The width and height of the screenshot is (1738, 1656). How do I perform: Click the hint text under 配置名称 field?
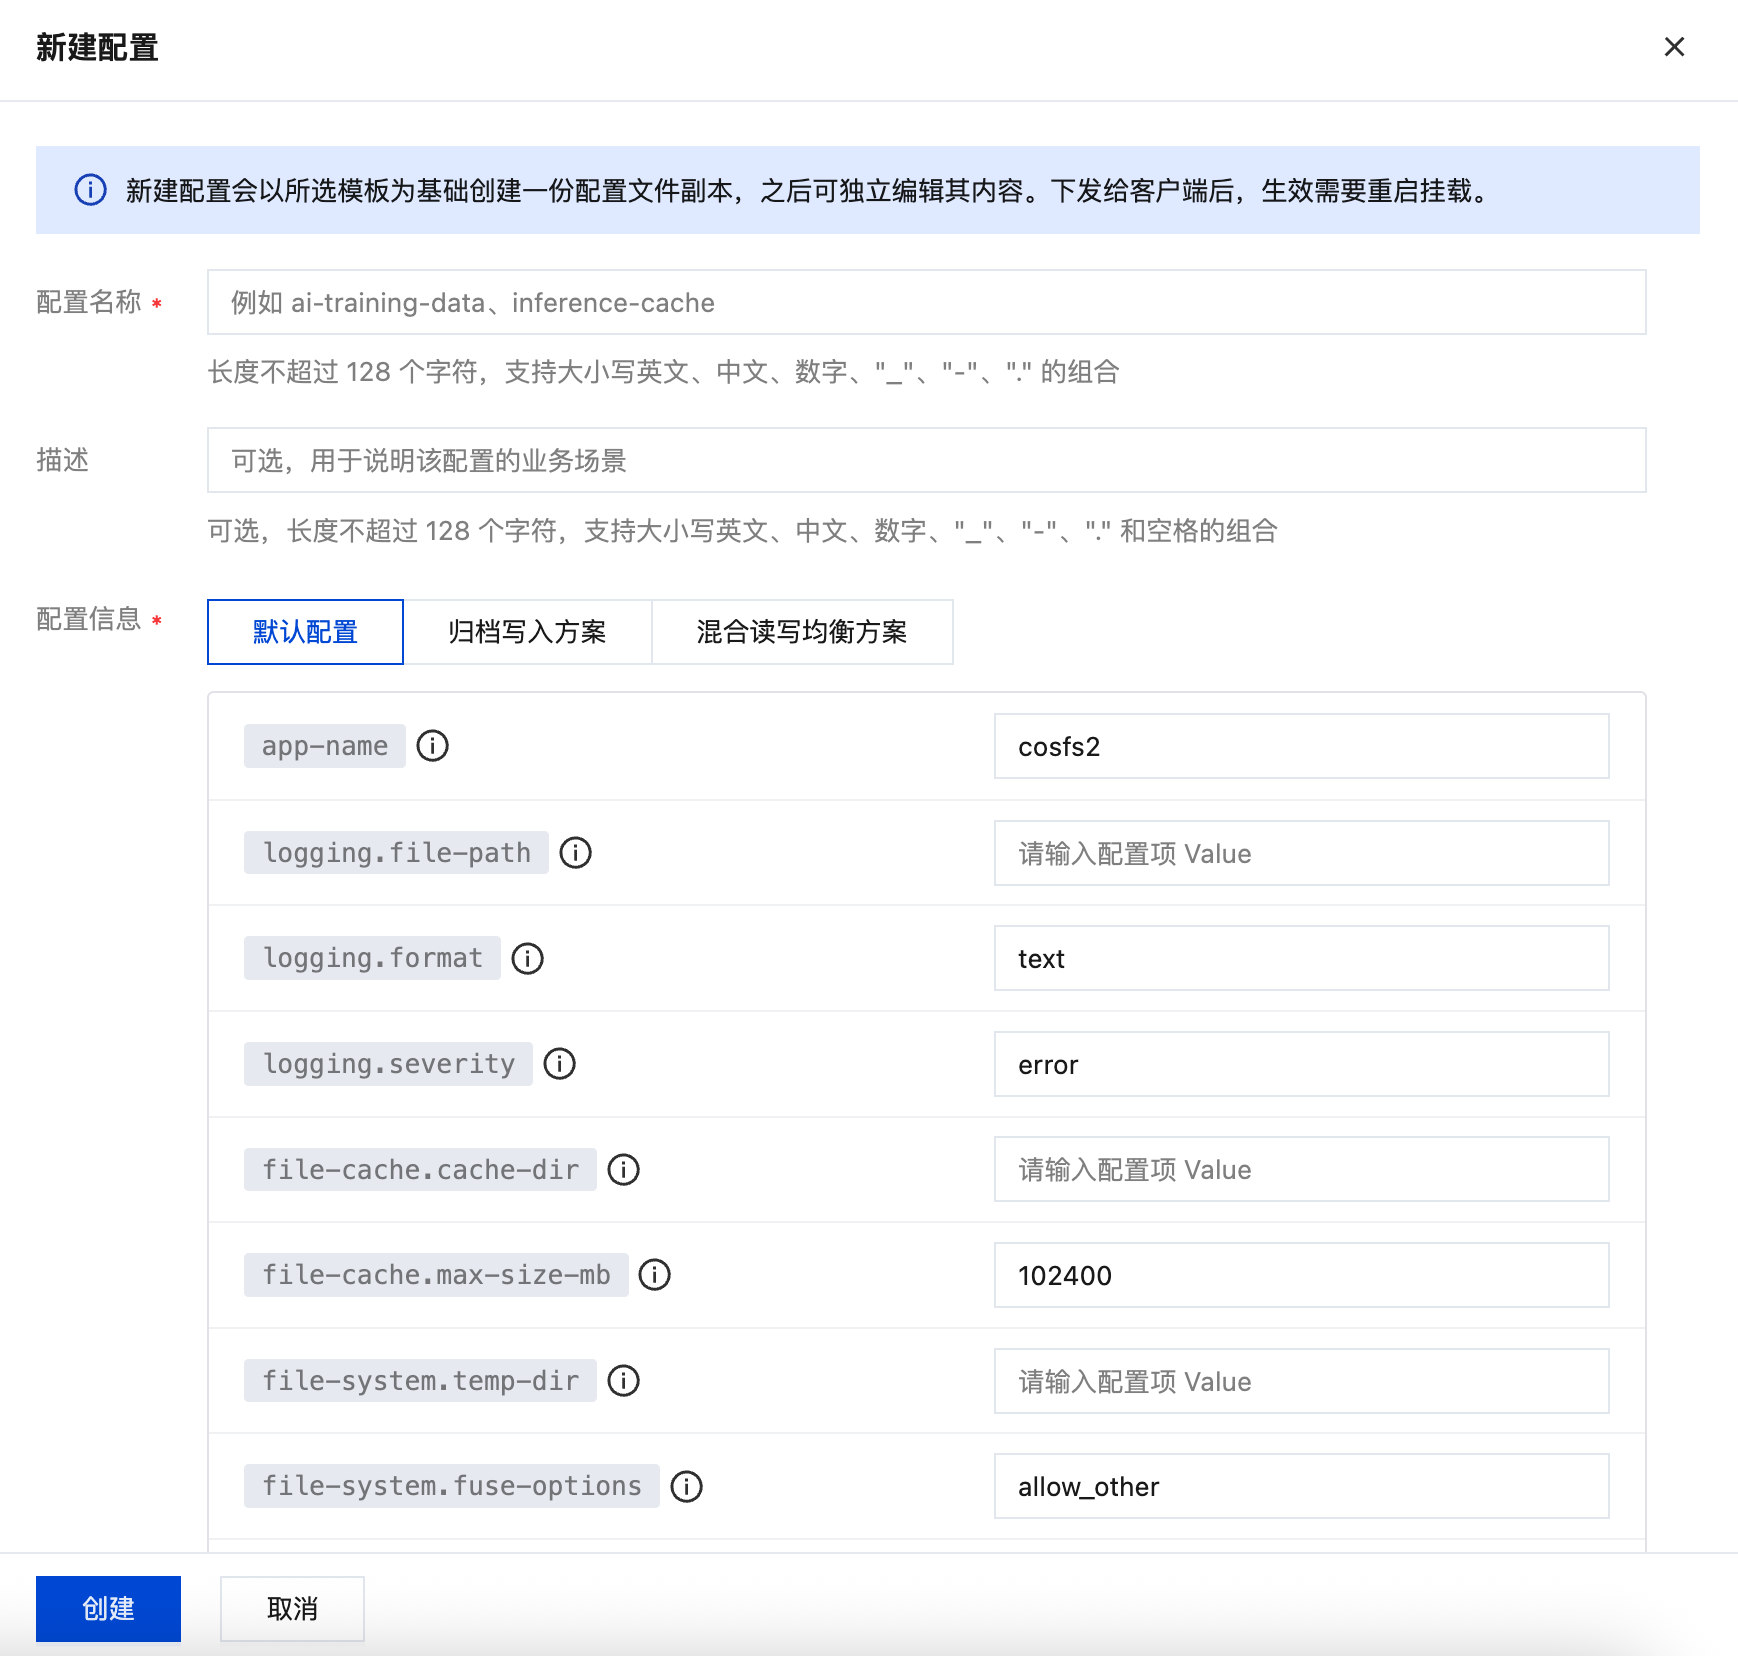point(664,372)
